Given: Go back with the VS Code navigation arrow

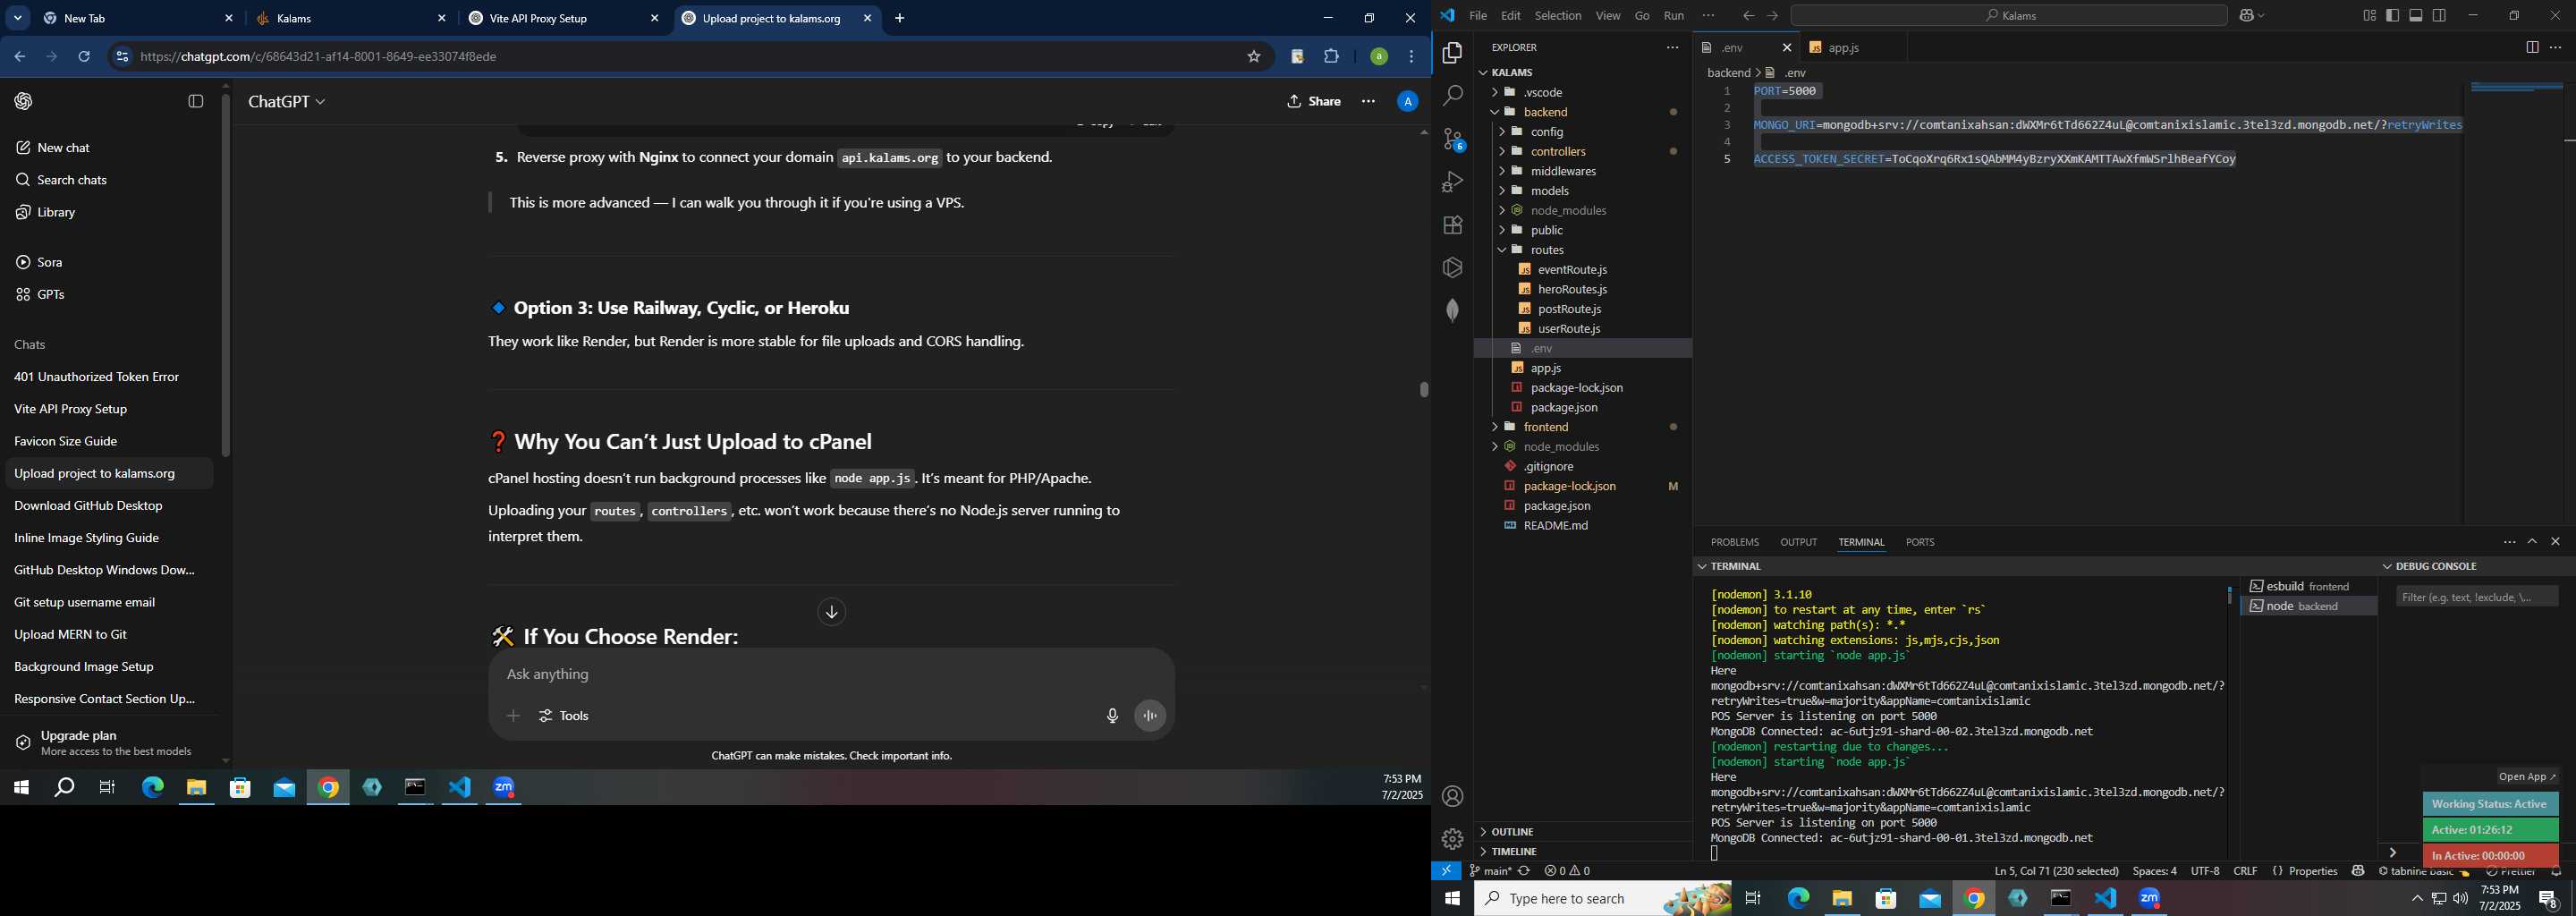Looking at the screenshot, I should click(x=1748, y=15).
